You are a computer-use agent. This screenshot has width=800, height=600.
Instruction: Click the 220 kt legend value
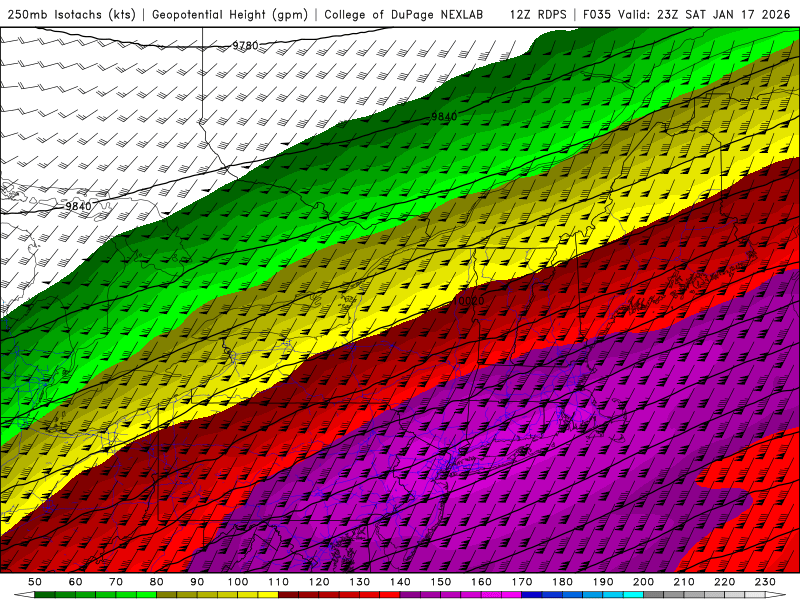coord(724,582)
